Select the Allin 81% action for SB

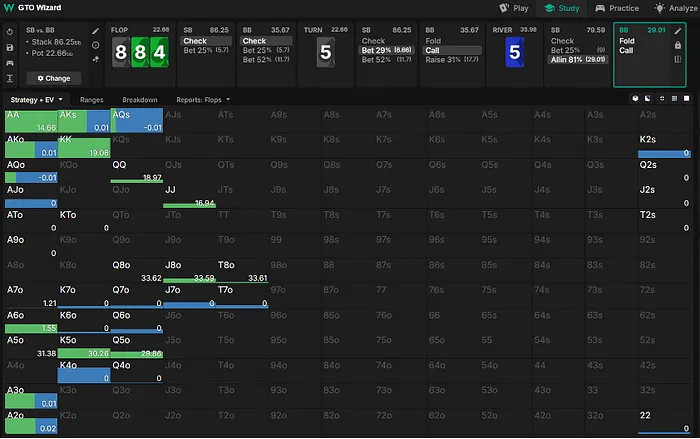coord(575,59)
